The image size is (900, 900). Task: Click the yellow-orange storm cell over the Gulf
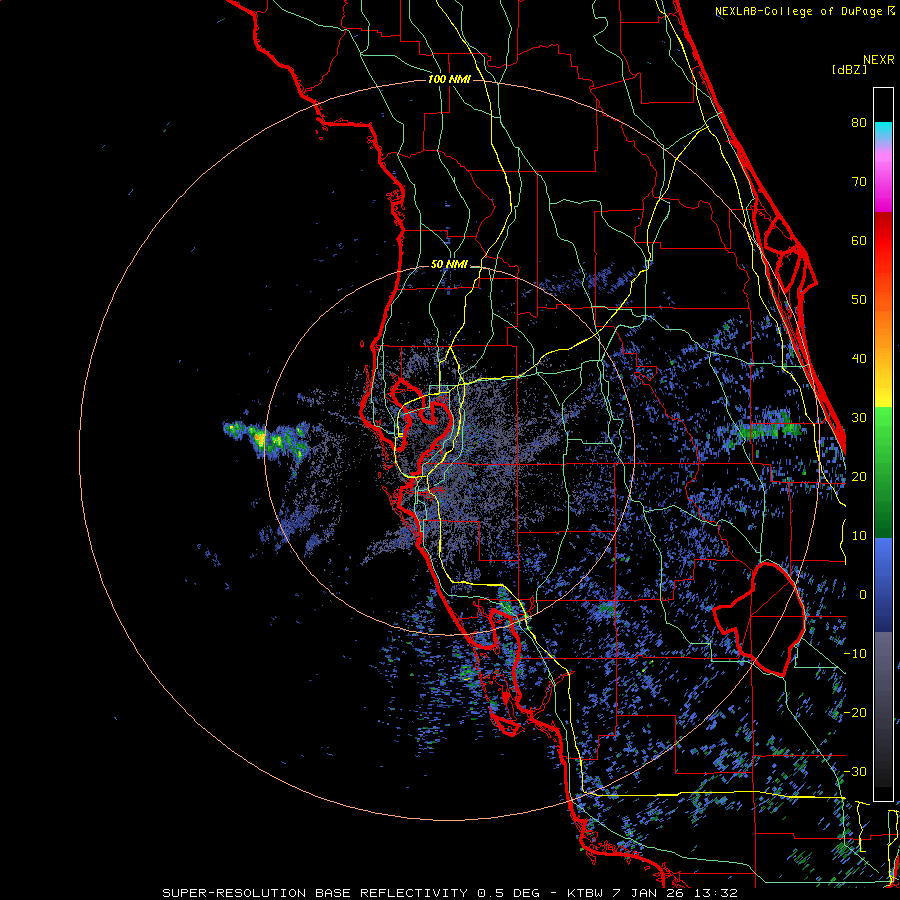[259, 440]
